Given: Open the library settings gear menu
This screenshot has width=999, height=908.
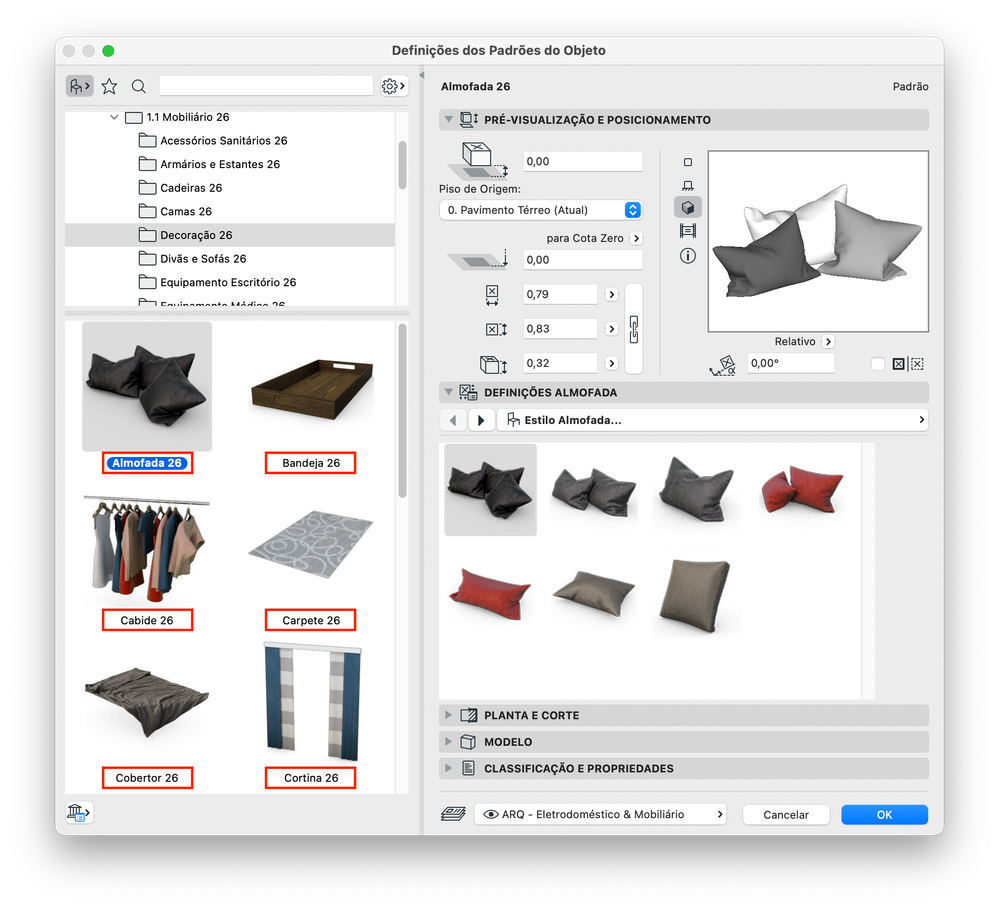Looking at the screenshot, I should click(394, 86).
